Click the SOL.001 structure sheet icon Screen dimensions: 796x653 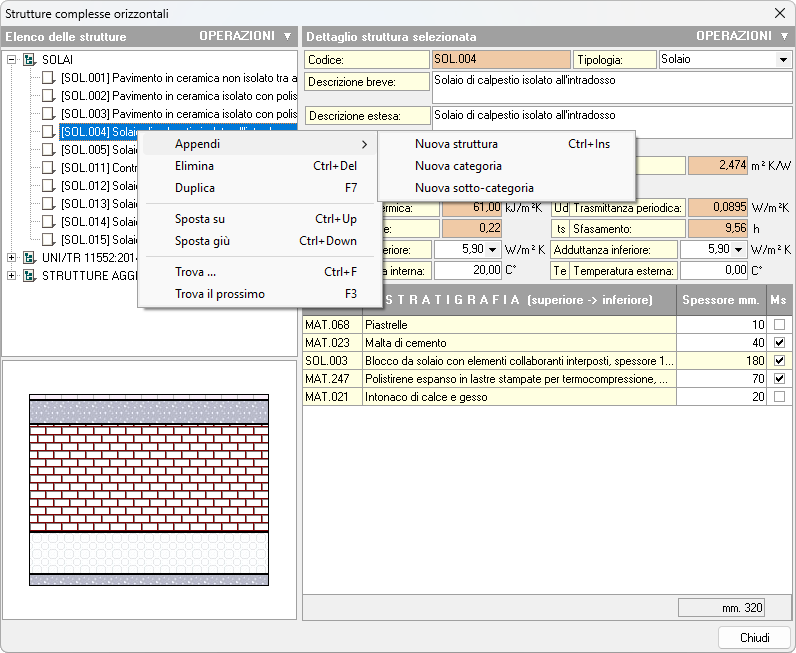(48, 78)
